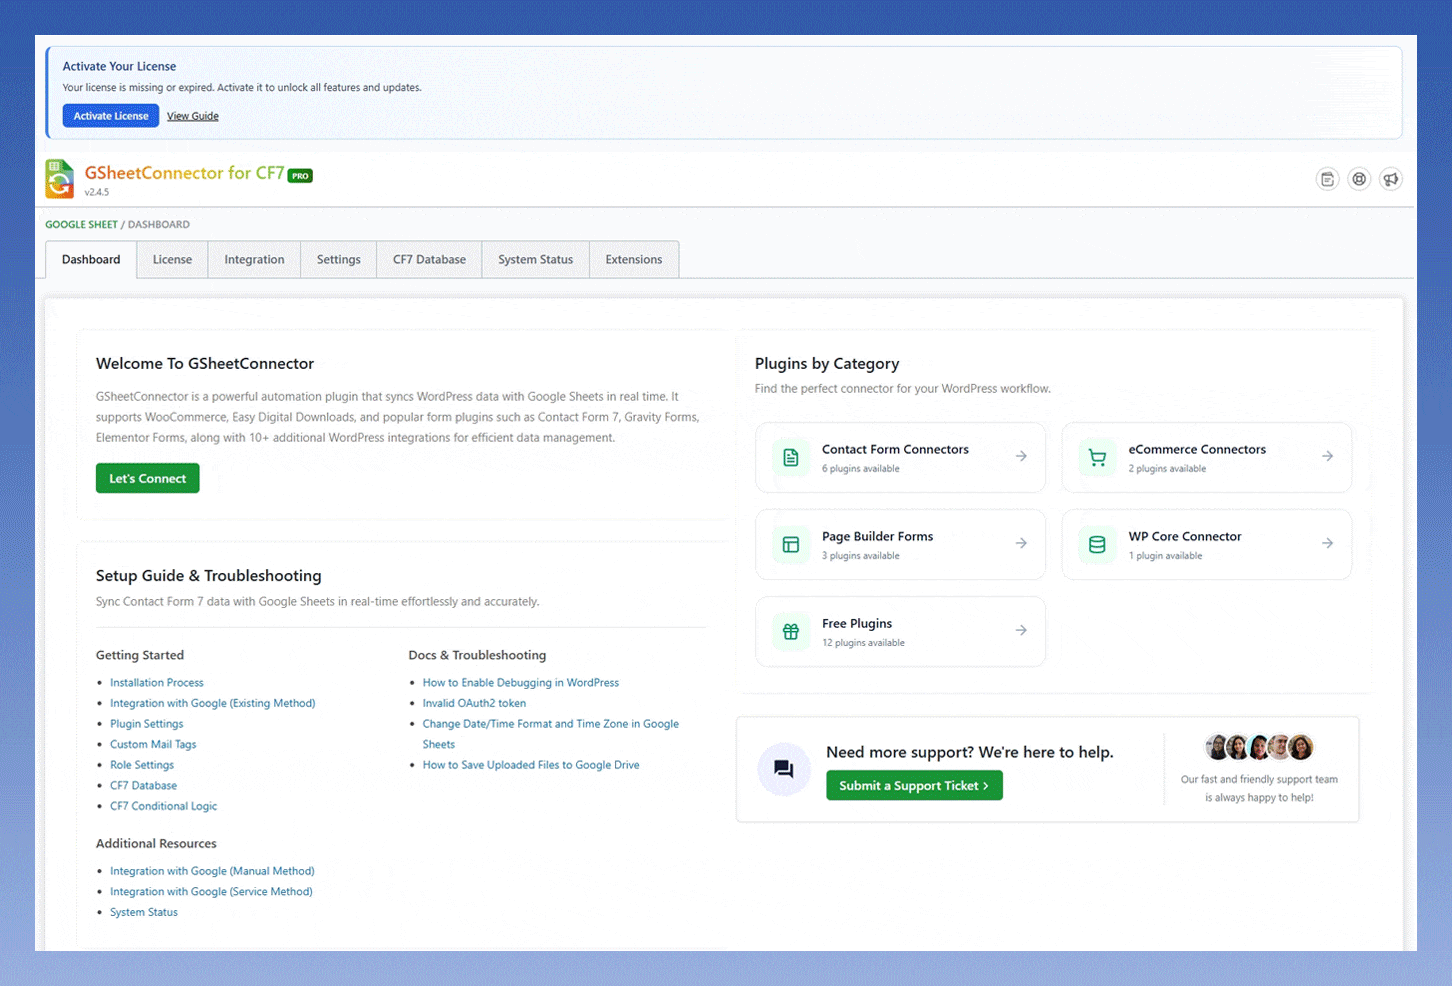Image resolution: width=1452 pixels, height=986 pixels.
Task: Click the Contact Form Connectors card title
Action: click(895, 450)
